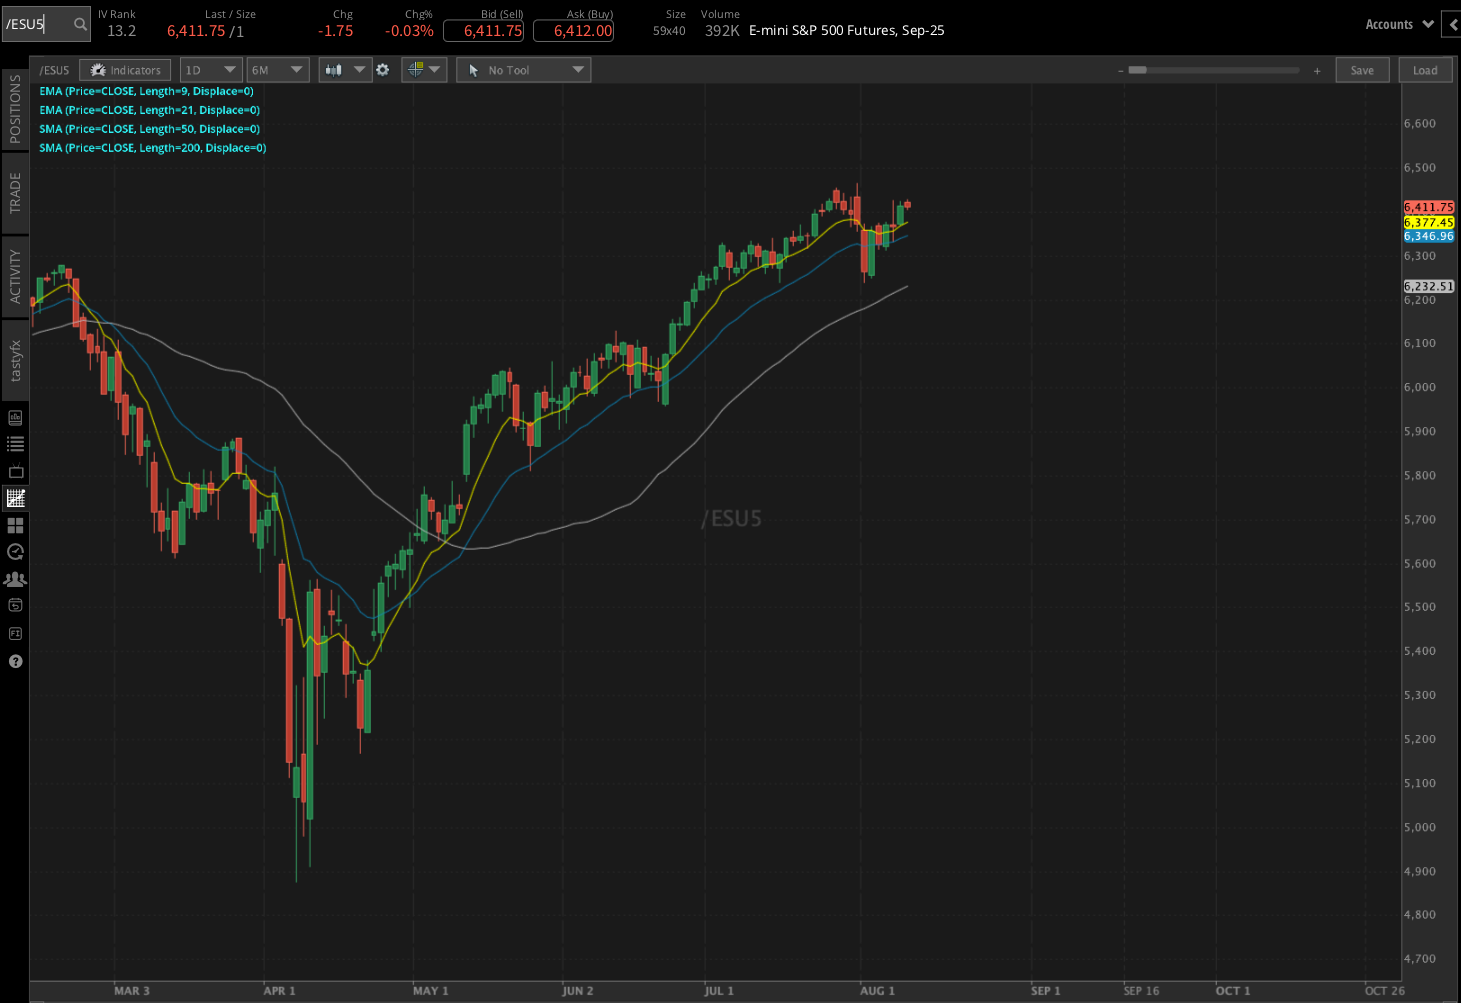Open the 1D timeframe dropdown
1461x1003 pixels.
(x=210, y=70)
